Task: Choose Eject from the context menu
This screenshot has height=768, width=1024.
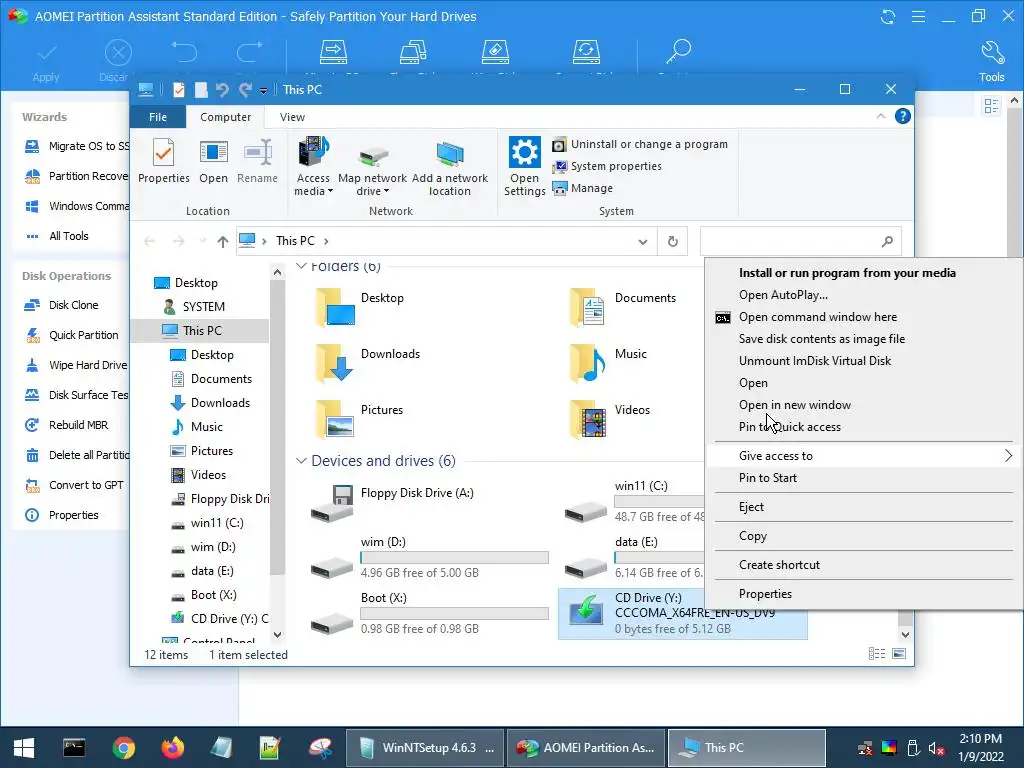Action: pos(751,507)
